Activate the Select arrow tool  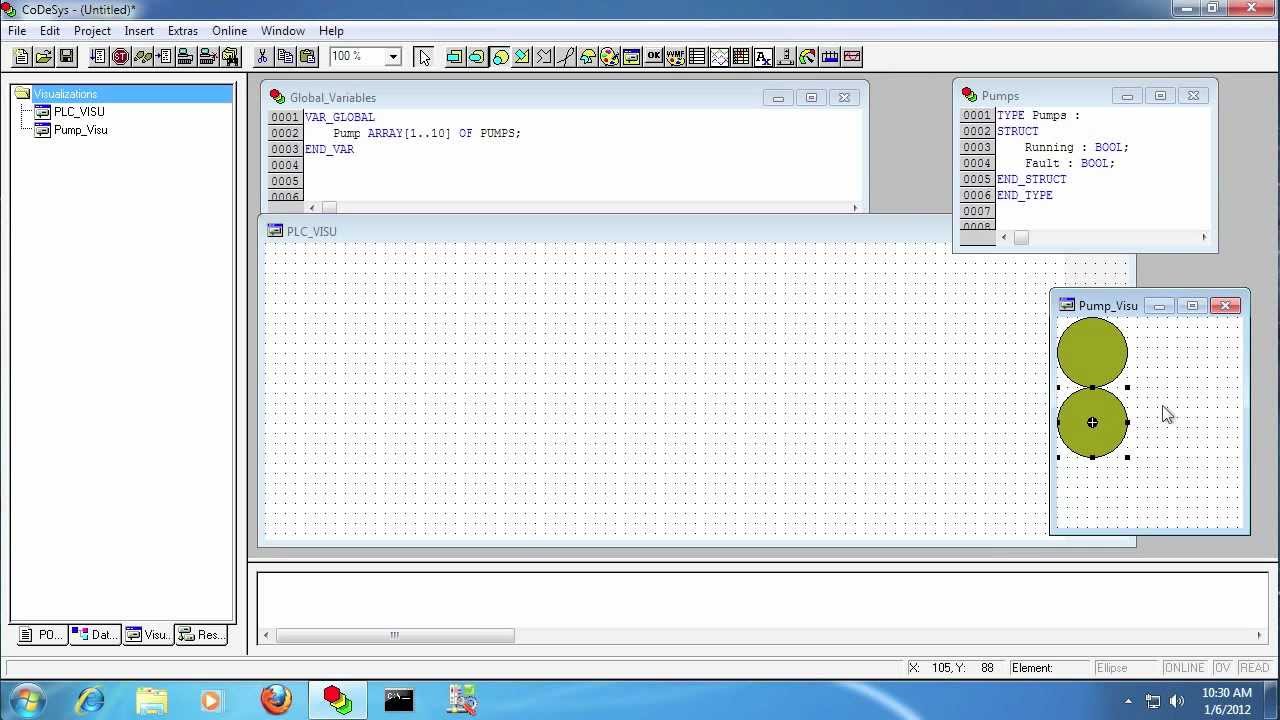point(424,57)
